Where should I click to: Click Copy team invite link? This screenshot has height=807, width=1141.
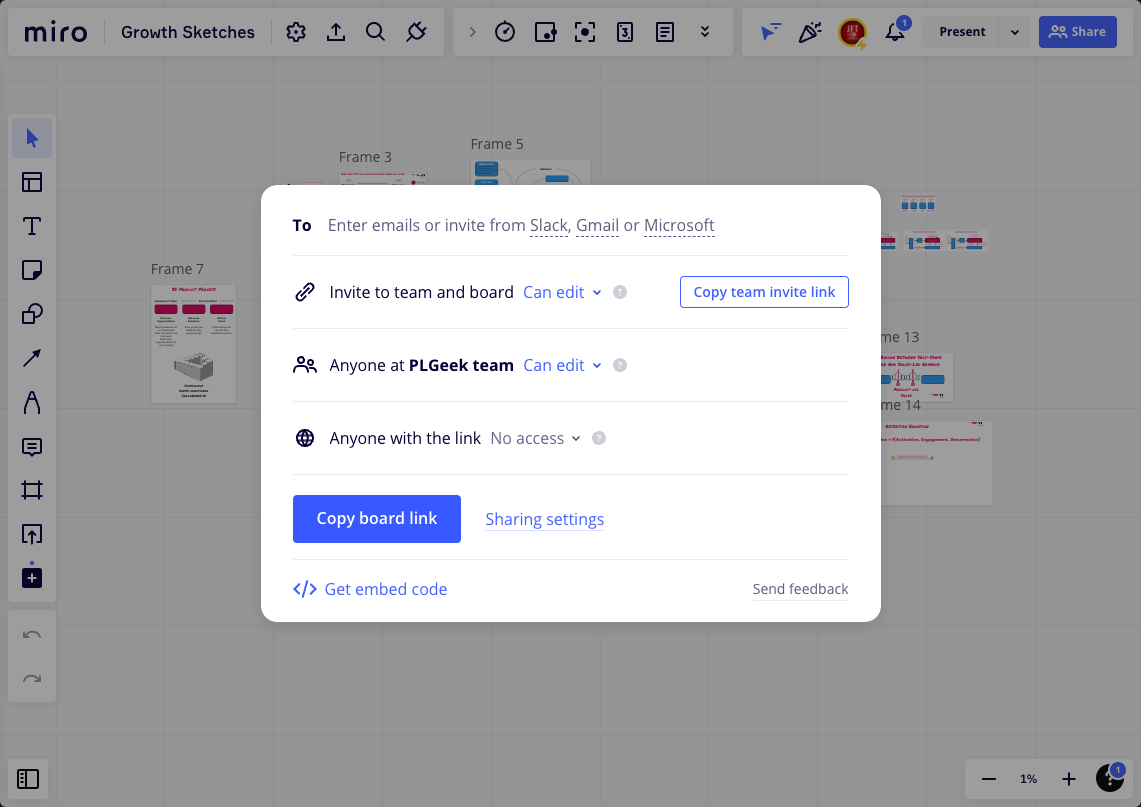click(x=764, y=292)
